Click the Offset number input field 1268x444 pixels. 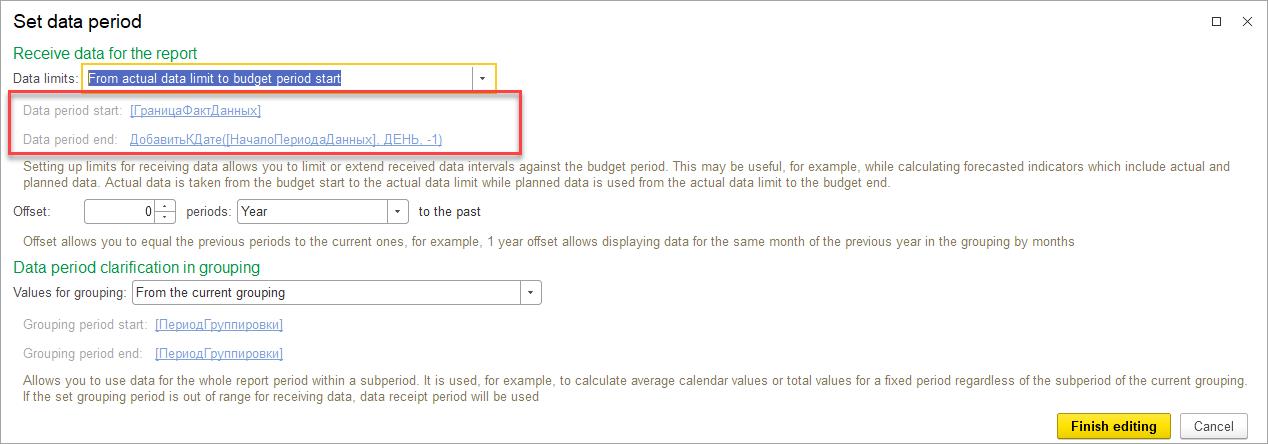click(120, 212)
